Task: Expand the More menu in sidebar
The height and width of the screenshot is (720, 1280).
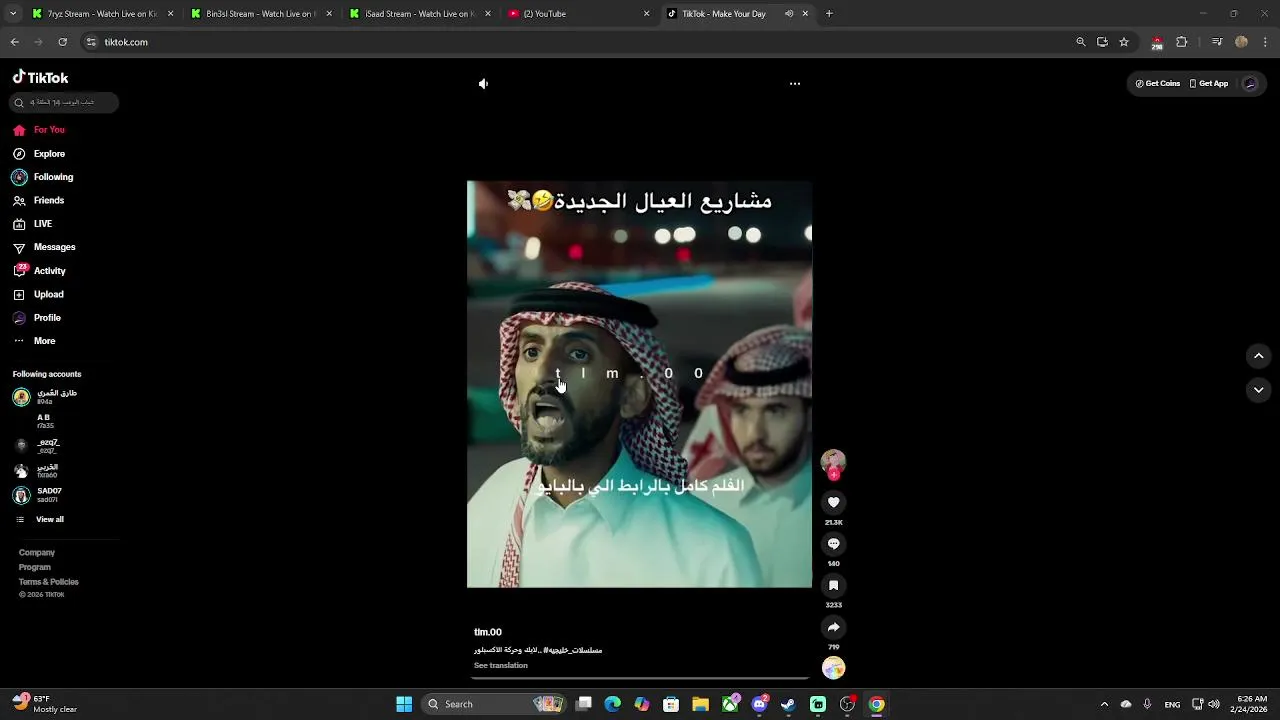Action: point(35,341)
